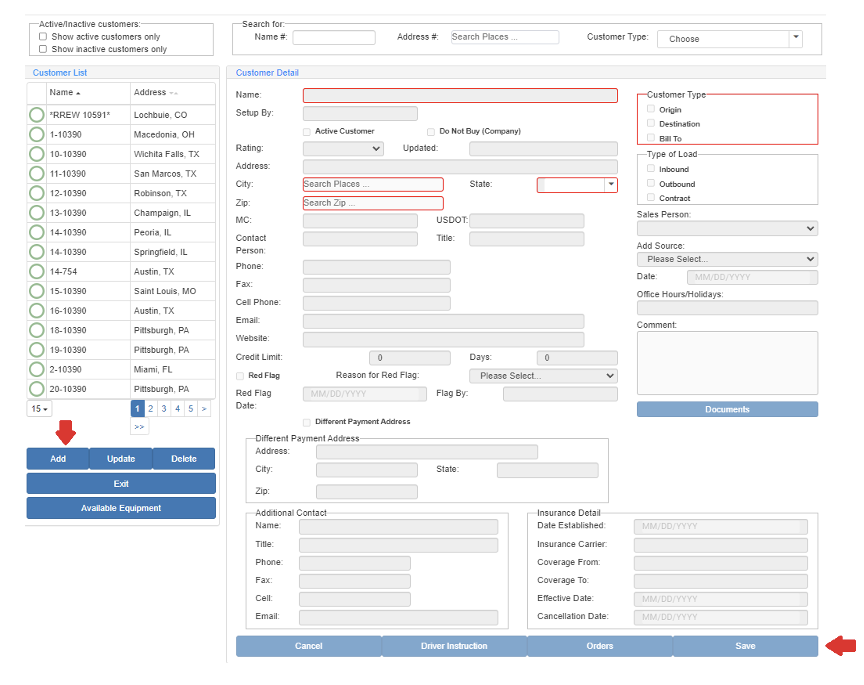The width and height of the screenshot is (864, 685).
Task: Select the circle for 10-10390 Wichita Falls
Action: 36,154
